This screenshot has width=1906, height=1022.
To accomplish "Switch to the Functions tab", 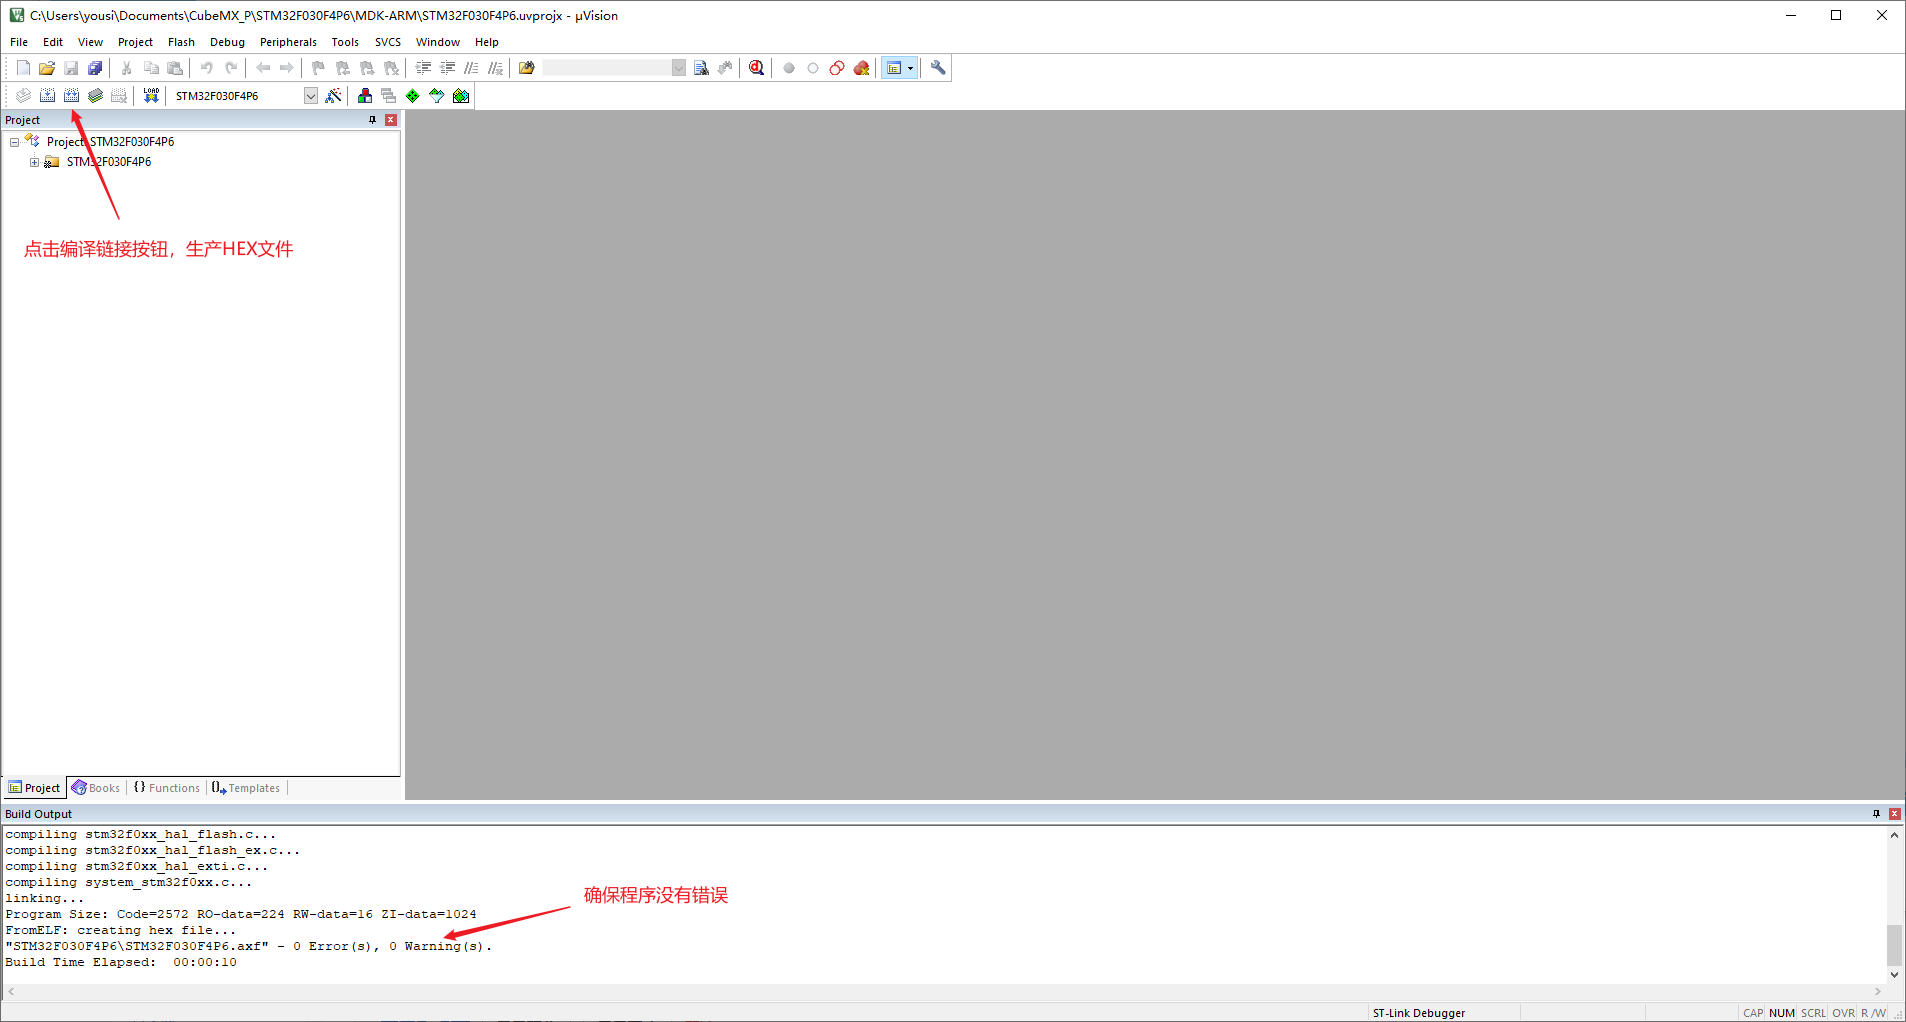I will pos(167,788).
